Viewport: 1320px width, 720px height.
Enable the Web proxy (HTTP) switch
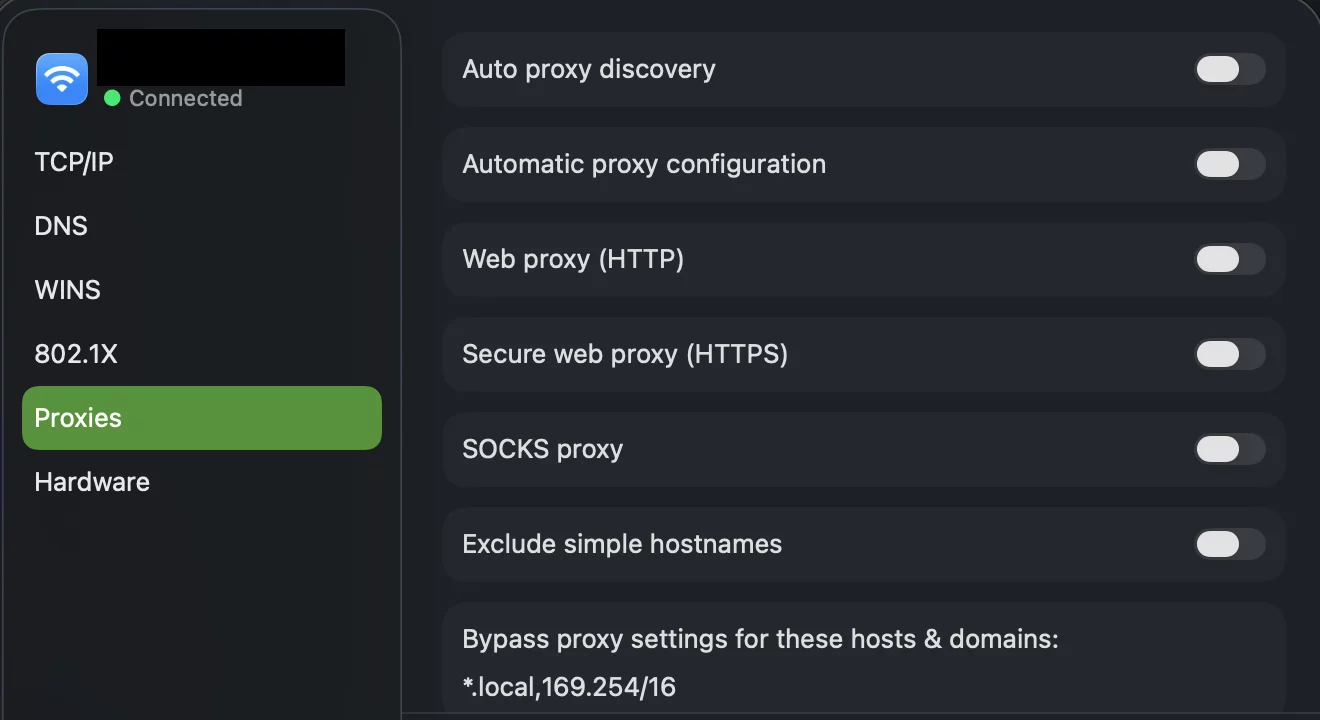click(1229, 259)
